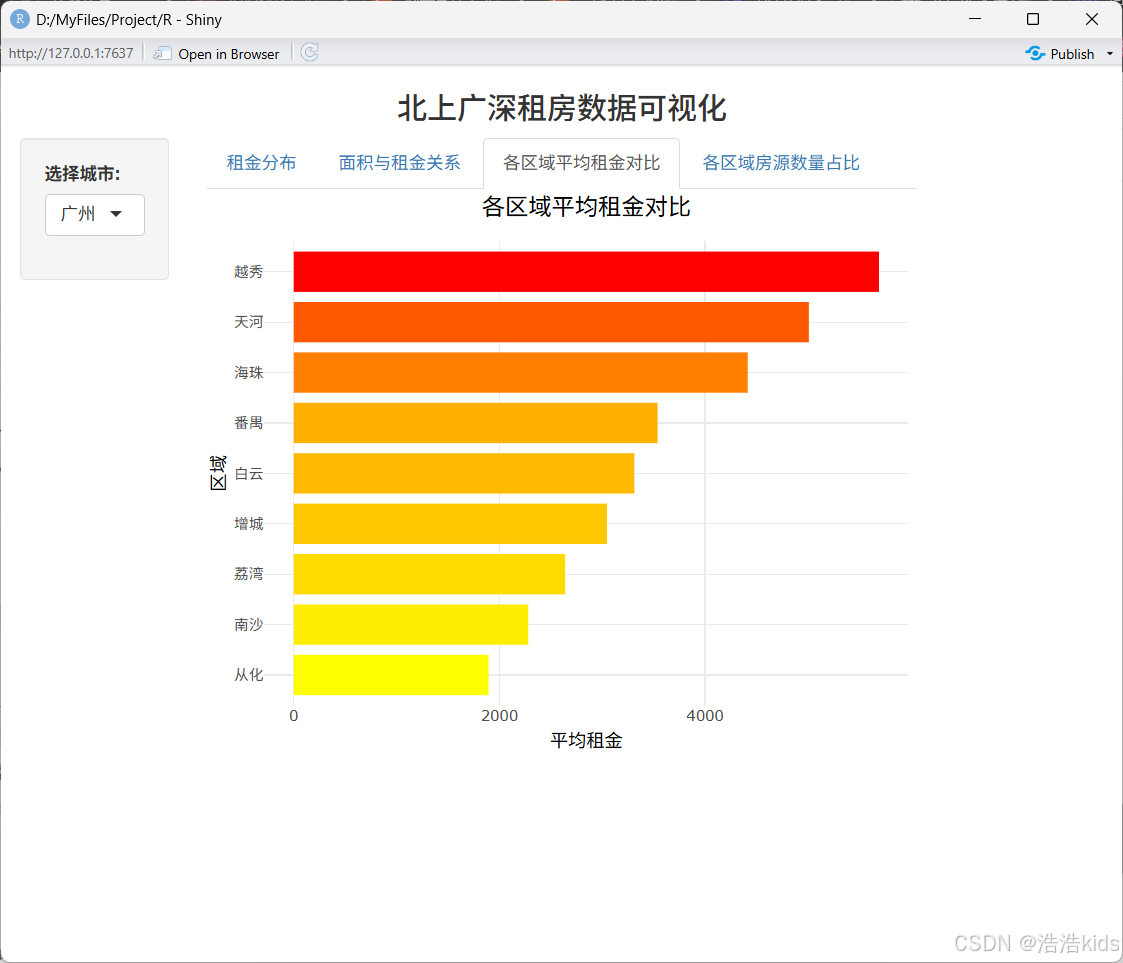Click the 平均租金 x-axis title

click(x=586, y=740)
